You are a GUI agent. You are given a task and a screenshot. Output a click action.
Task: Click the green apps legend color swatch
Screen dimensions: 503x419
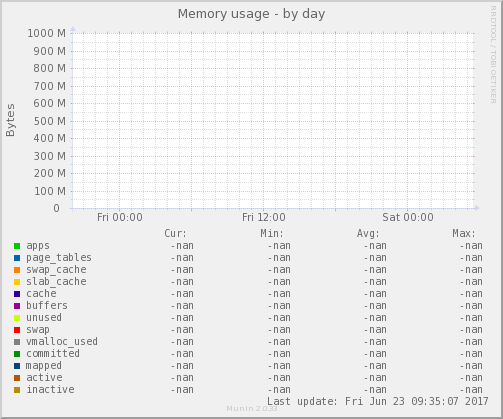17,246
